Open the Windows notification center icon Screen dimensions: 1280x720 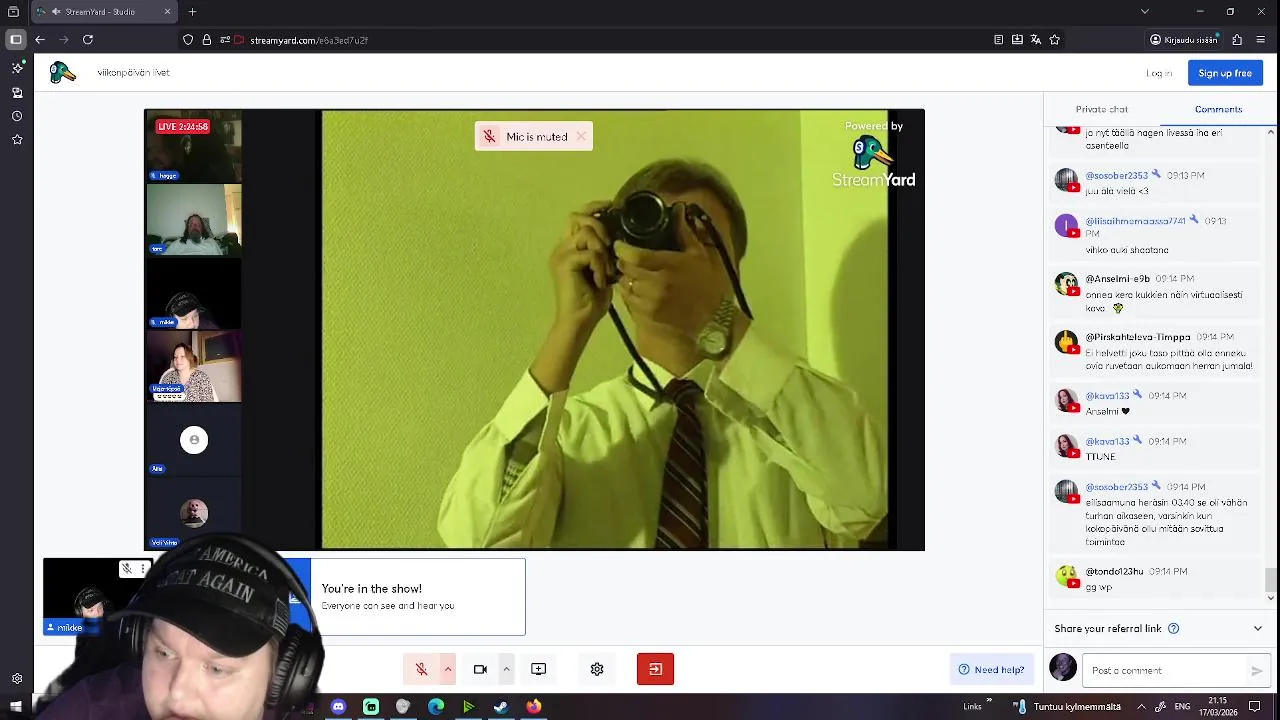[1255, 706]
